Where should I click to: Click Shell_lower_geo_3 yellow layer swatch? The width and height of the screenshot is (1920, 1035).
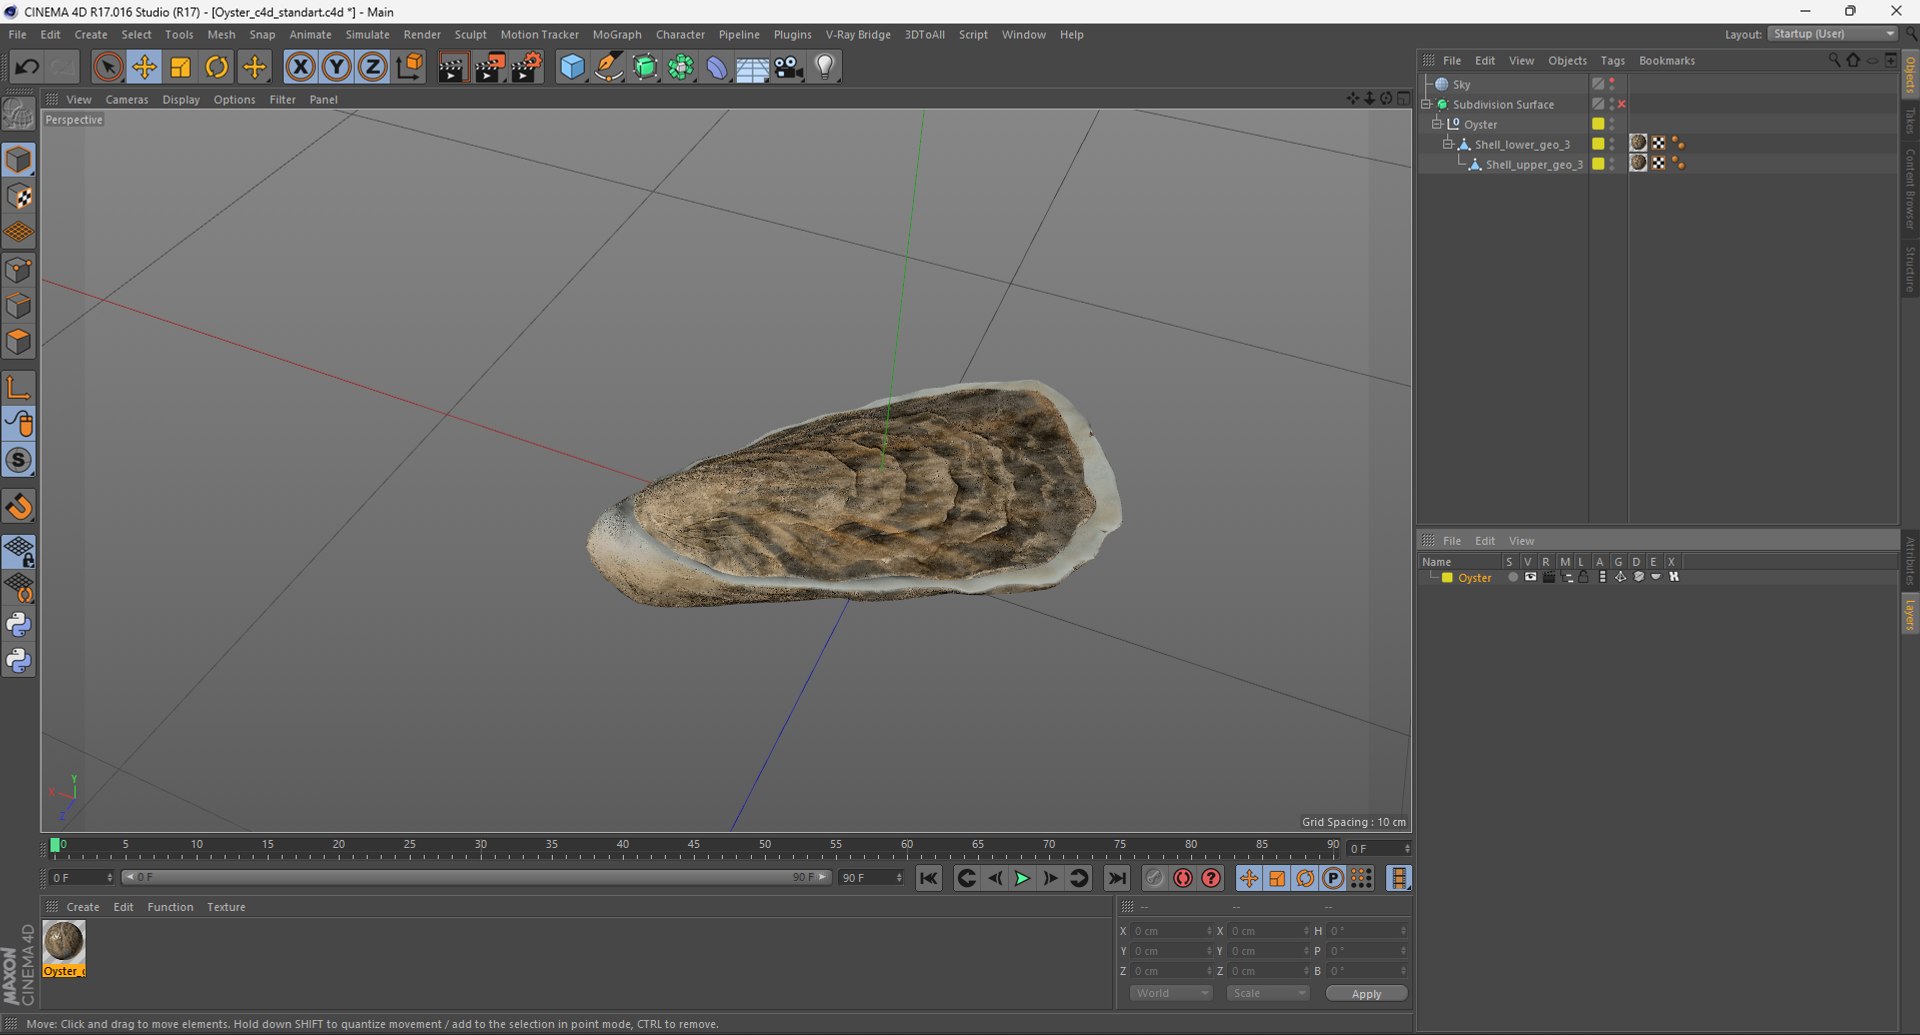click(x=1598, y=144)
